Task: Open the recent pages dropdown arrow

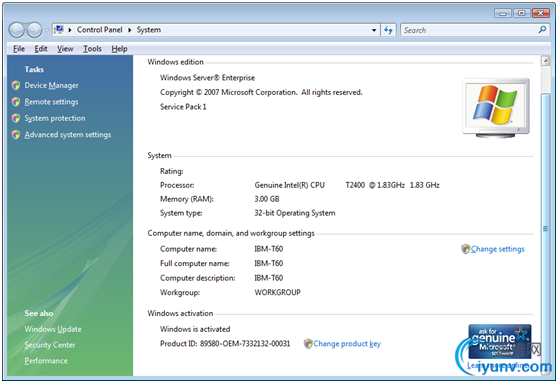Action: [47, 30]
